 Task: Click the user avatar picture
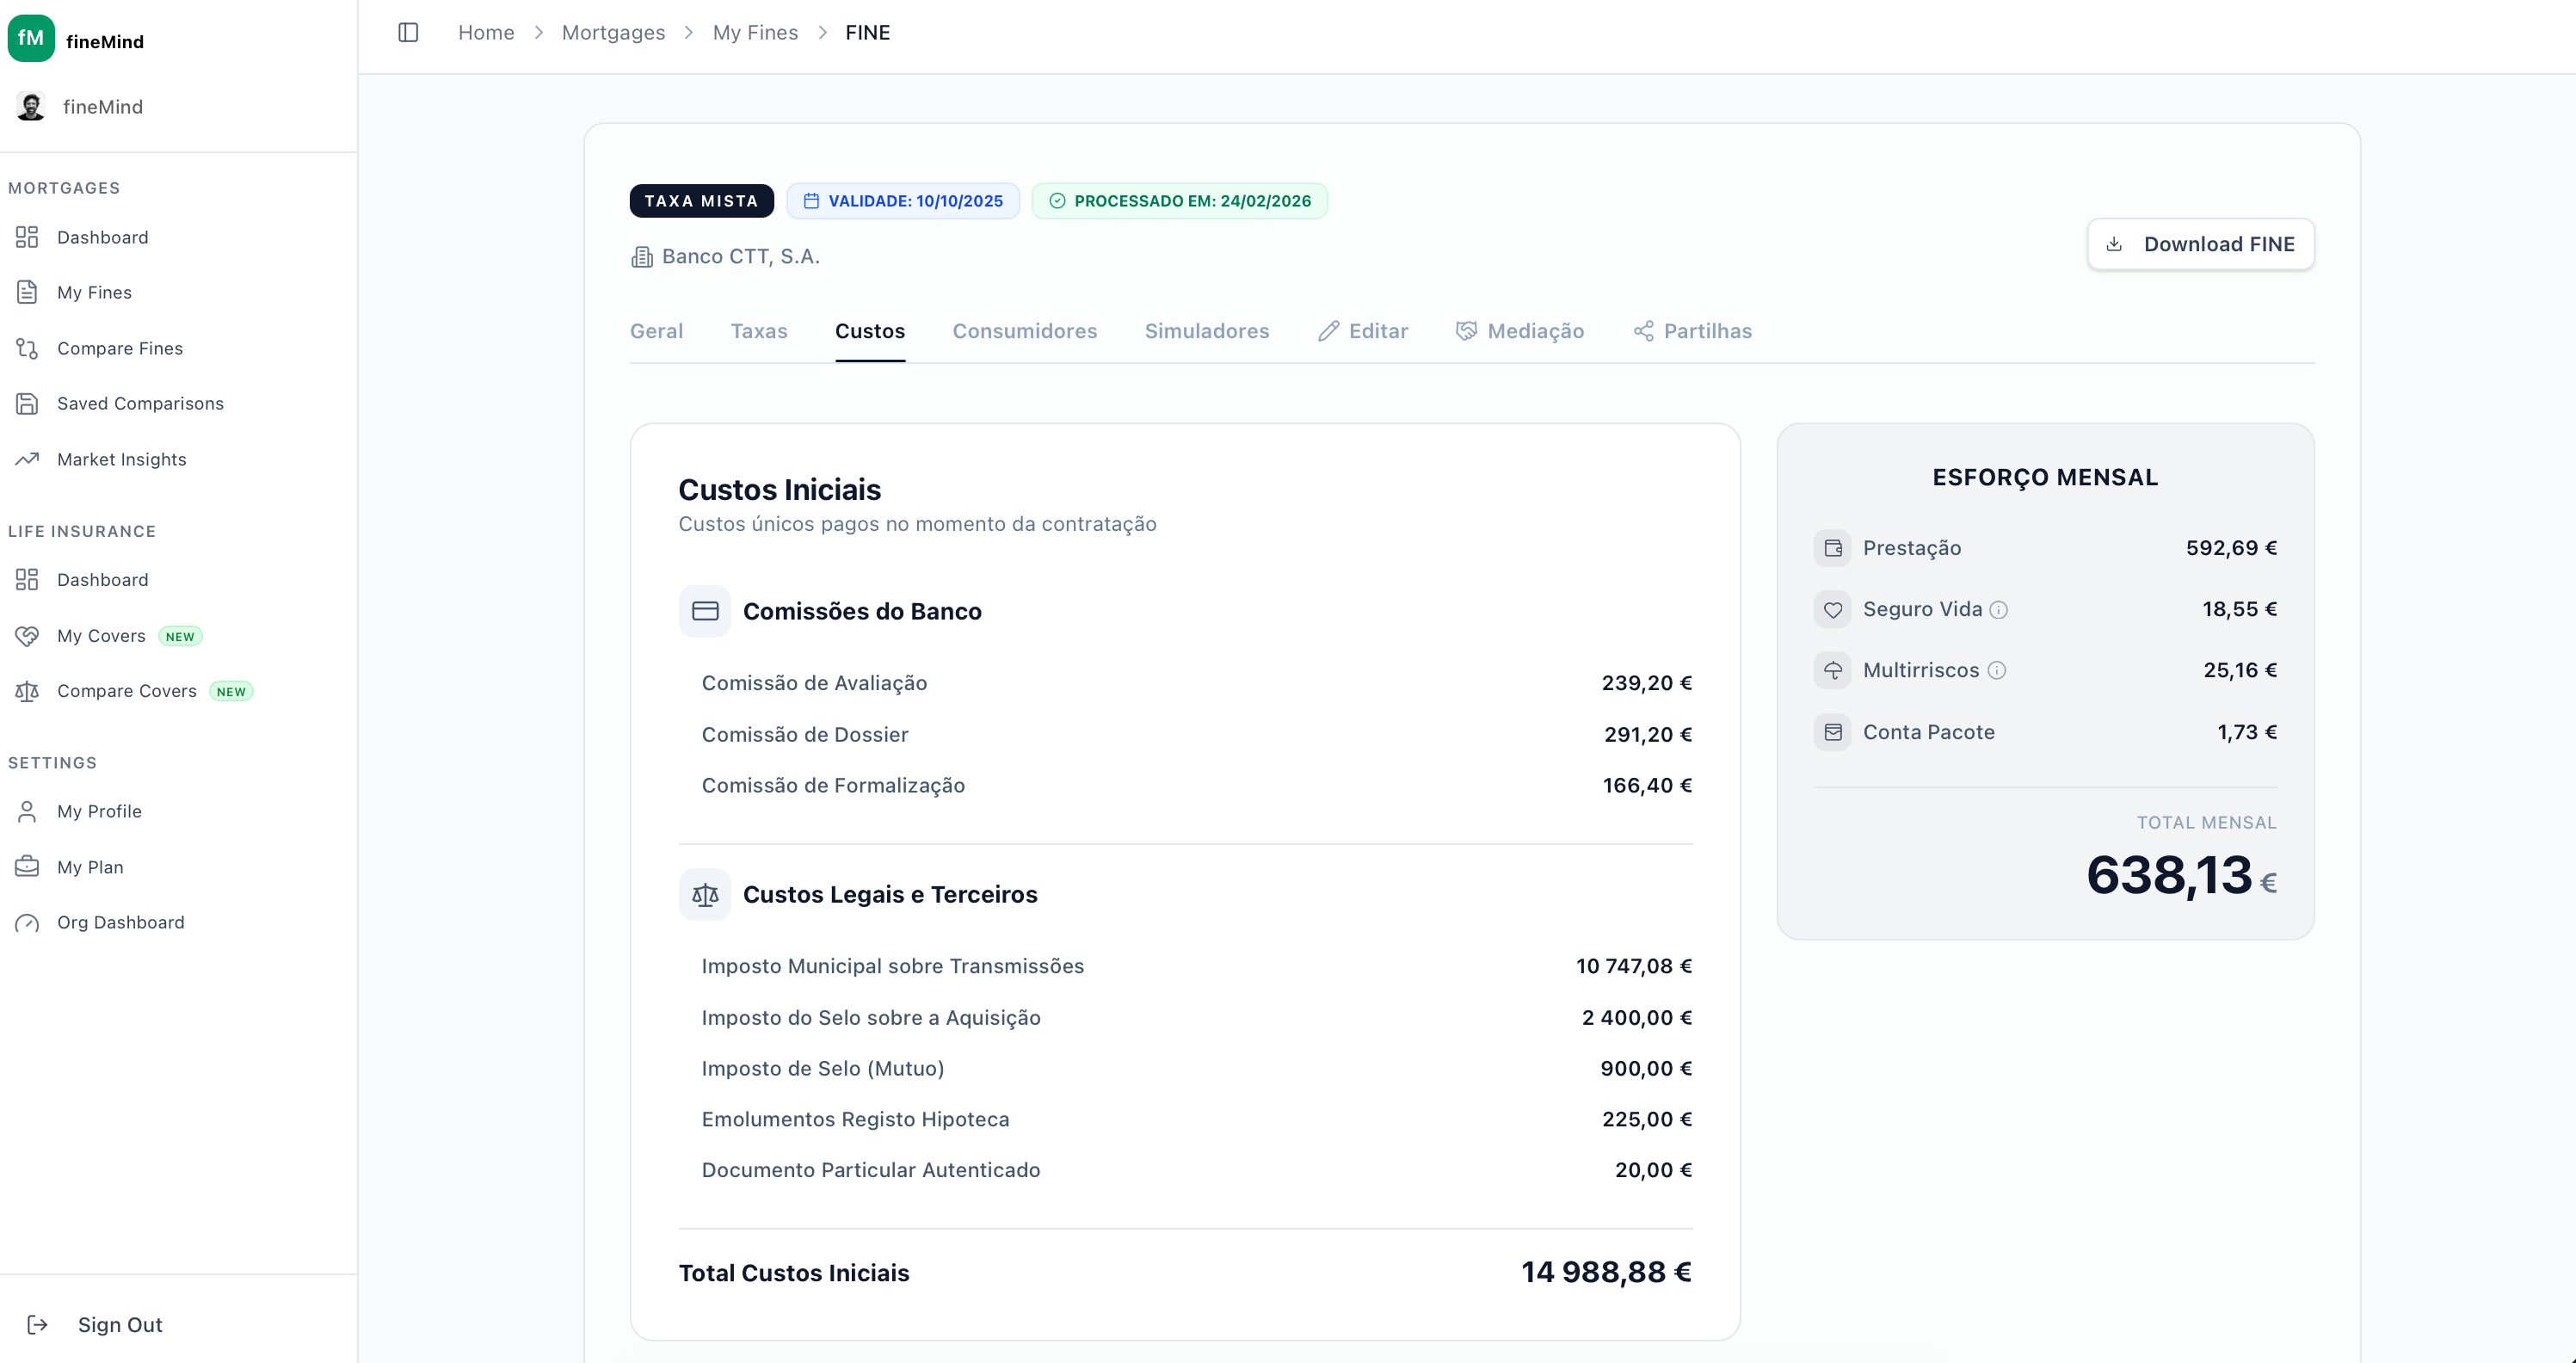click(31, 107)
